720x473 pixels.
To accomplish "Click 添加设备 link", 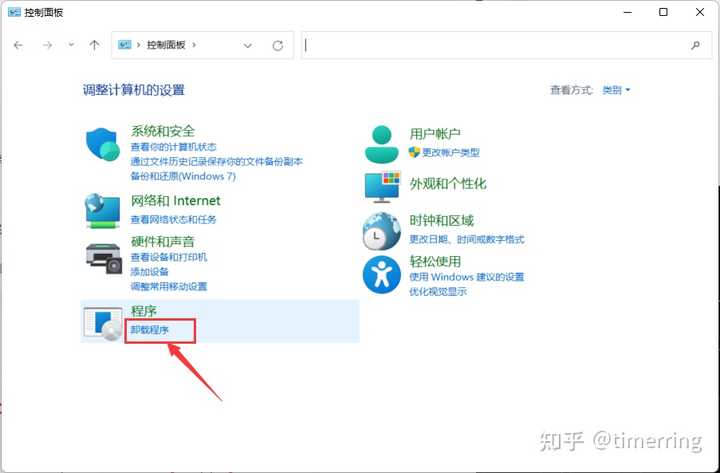I will (150, 272).
